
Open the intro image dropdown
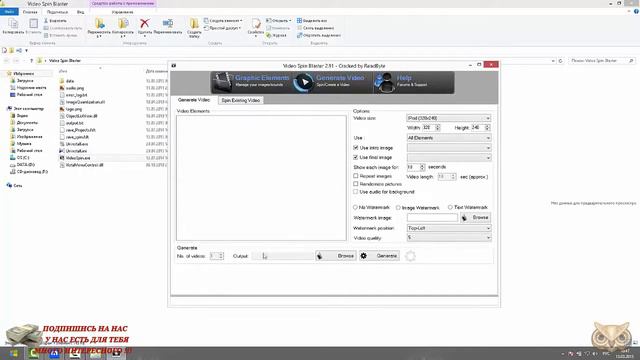coord(449,147)
